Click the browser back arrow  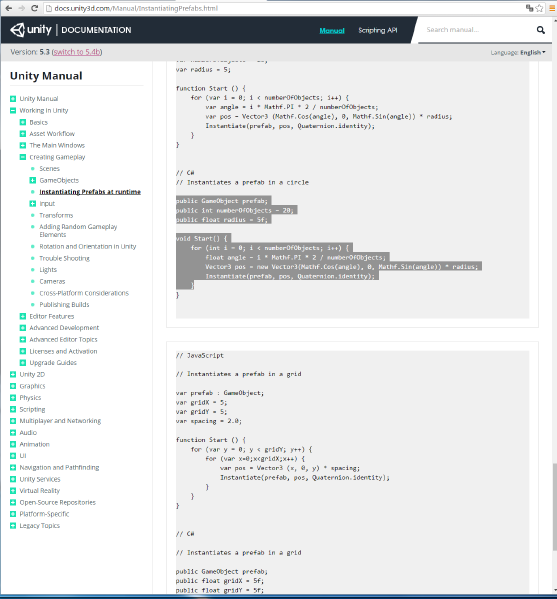[8, 8]
